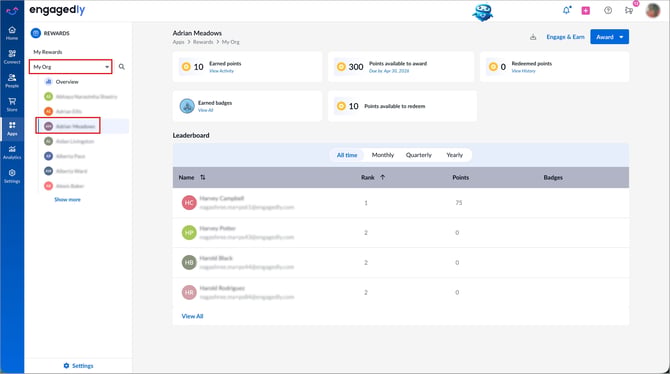Click the Badges column header
The height and width of the screenshot is (374, 670).
553,177
